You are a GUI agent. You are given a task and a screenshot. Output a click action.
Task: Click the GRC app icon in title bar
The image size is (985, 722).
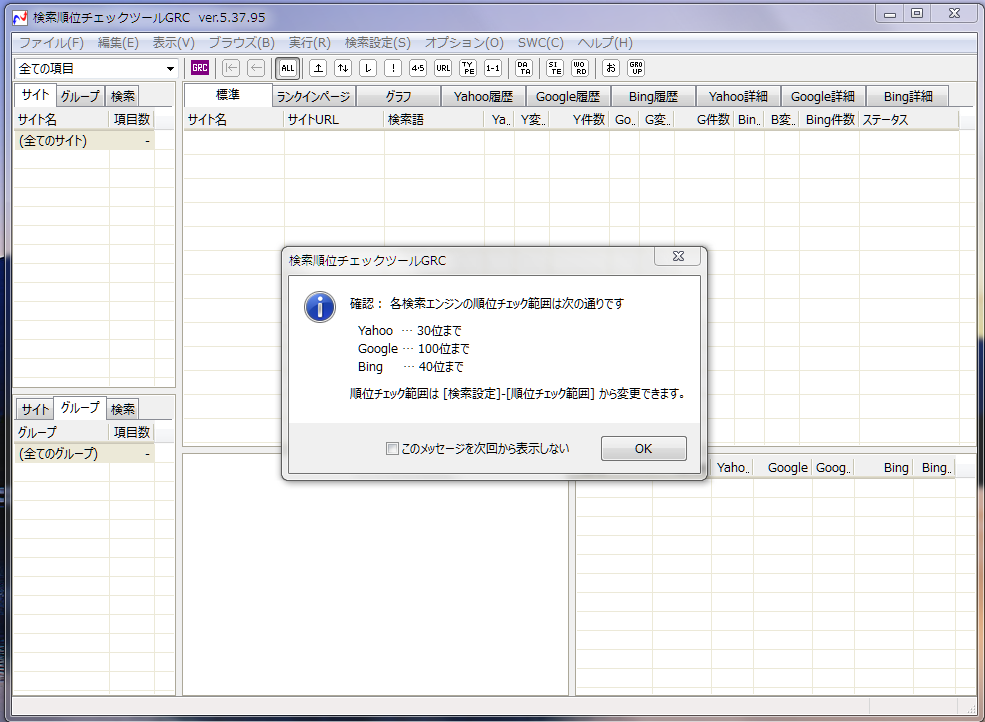[x=20, y=18]
